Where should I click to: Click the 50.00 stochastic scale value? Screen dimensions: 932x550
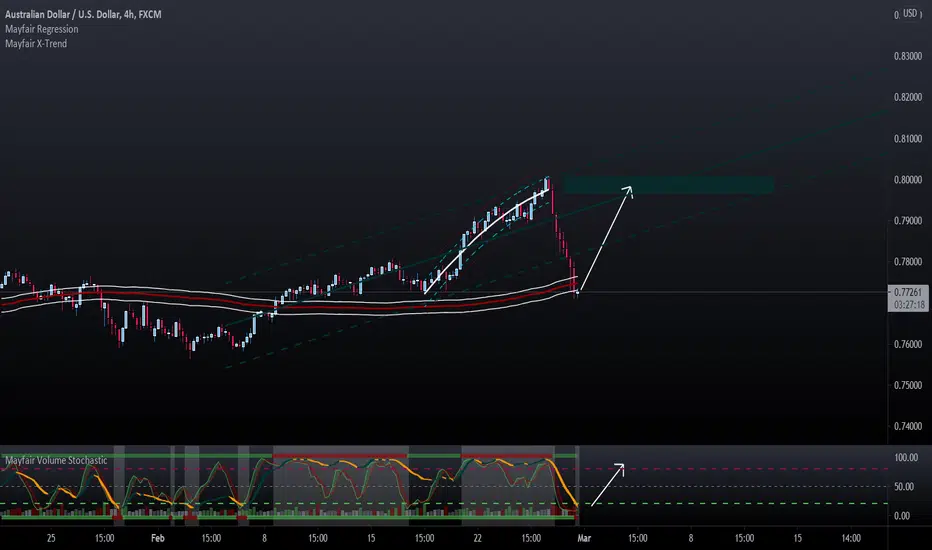(904, 487)
